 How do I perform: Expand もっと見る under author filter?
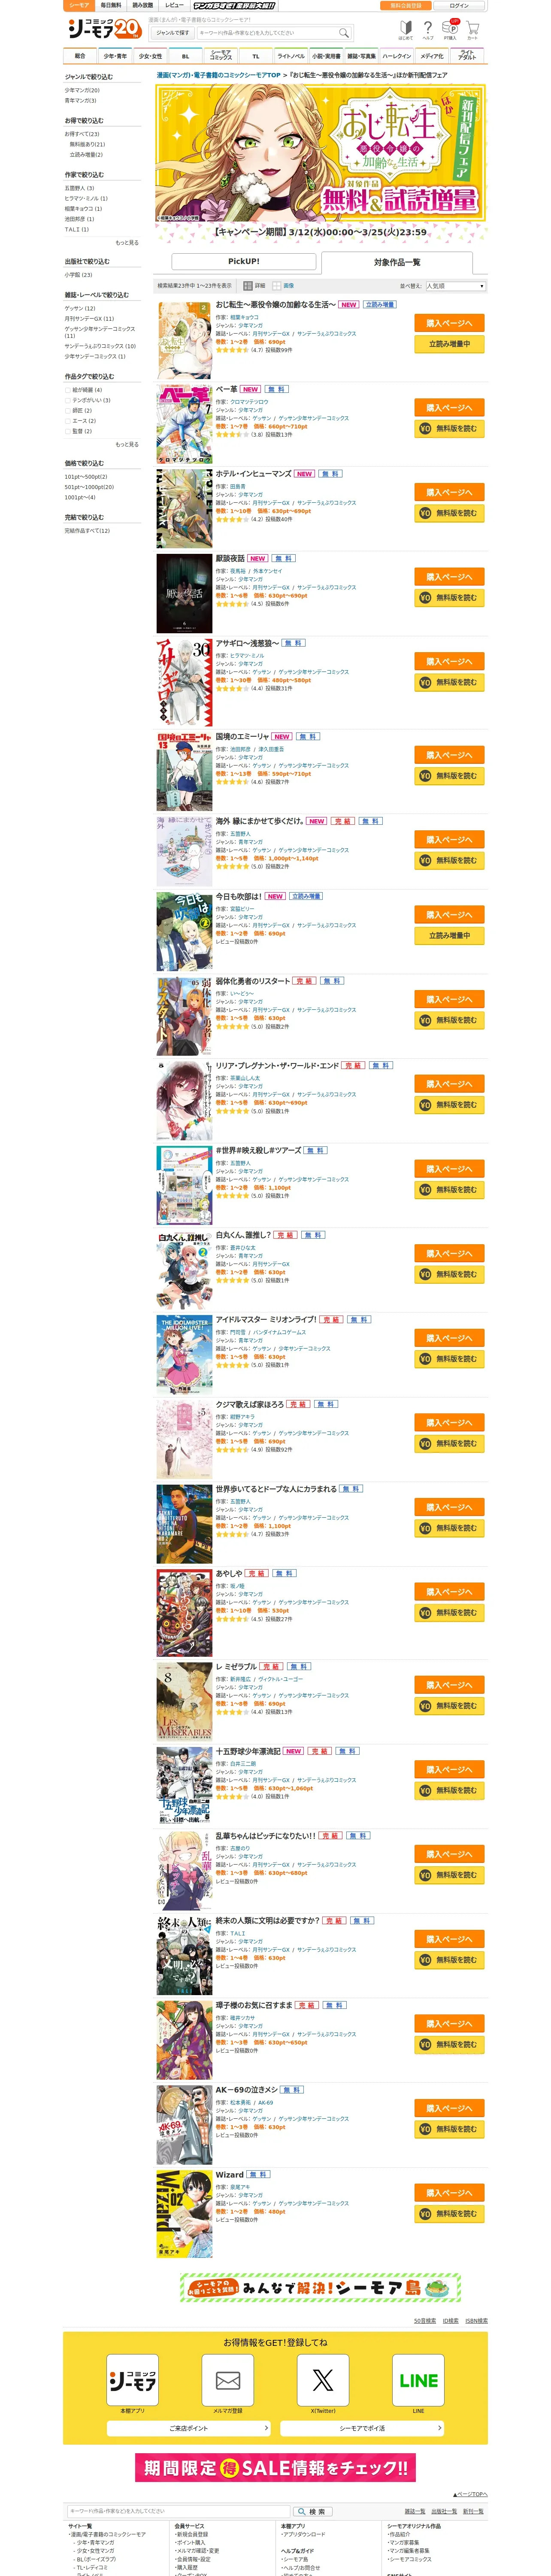[x=127, y=243]
